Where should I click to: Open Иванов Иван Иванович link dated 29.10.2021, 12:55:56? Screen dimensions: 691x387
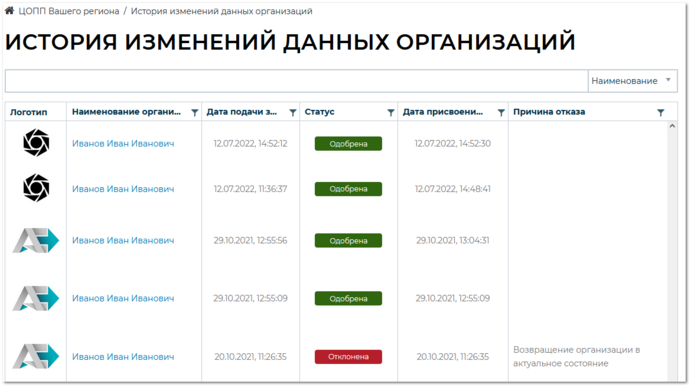(x=123, y=241)
